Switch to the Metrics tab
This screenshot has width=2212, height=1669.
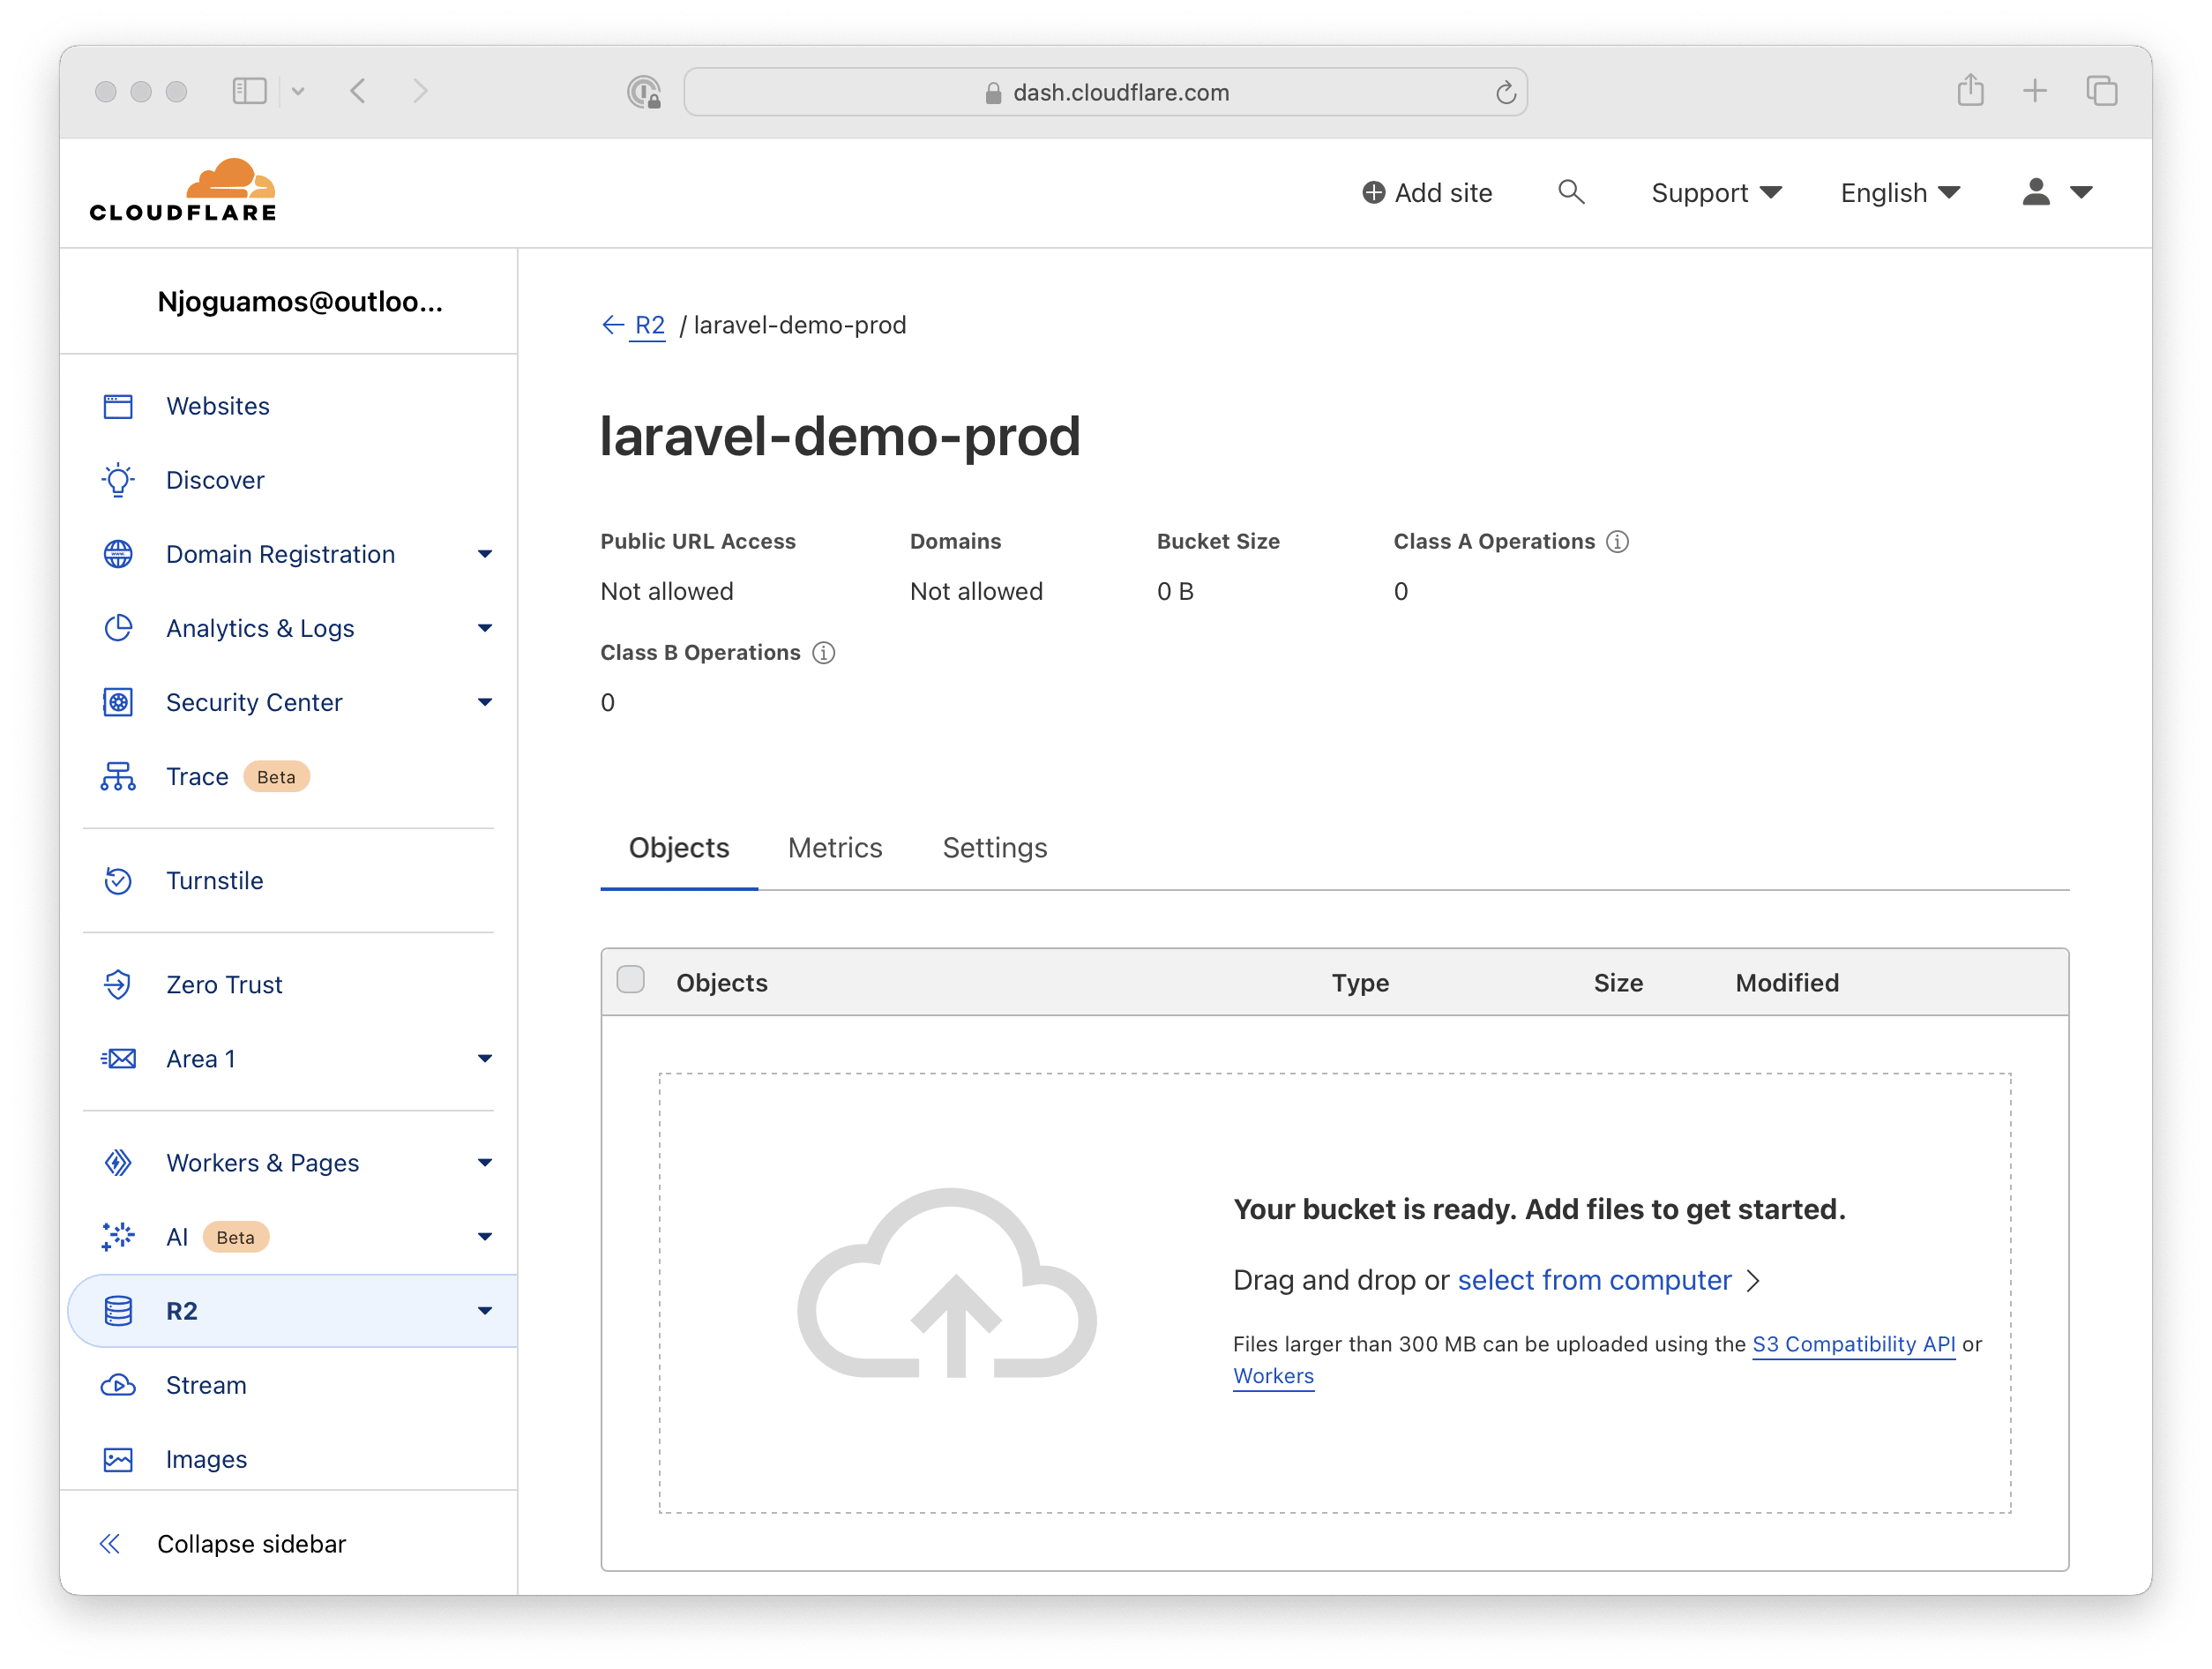click(835, 847)
